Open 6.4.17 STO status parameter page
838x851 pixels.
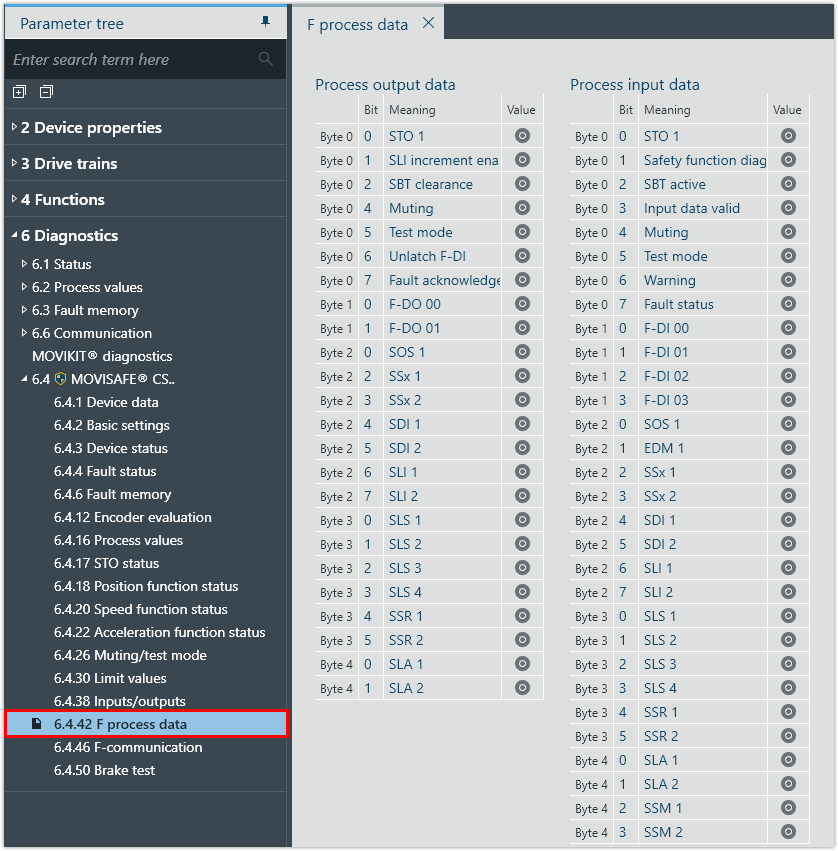pyautogui.click(x=106, y=563)
